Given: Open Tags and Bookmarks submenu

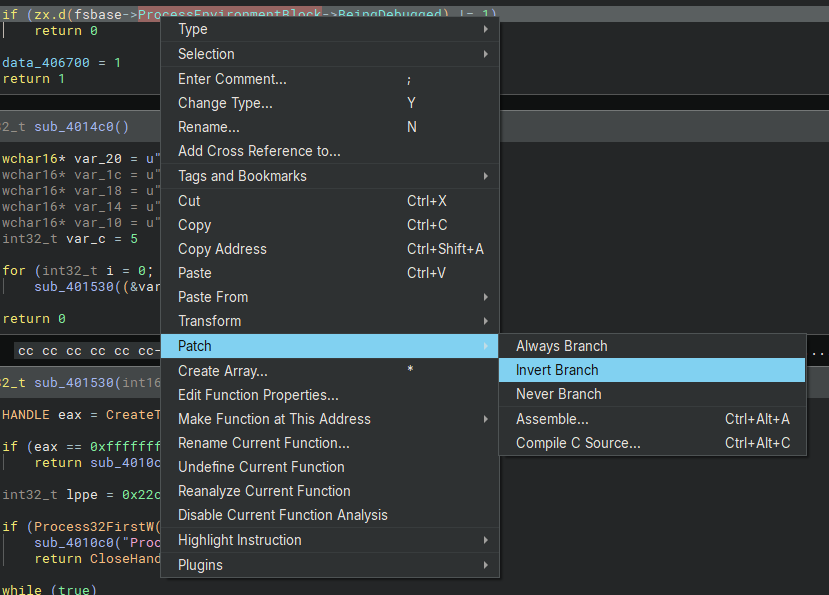Looking at the screenshot, I should [x=329, y=176].
